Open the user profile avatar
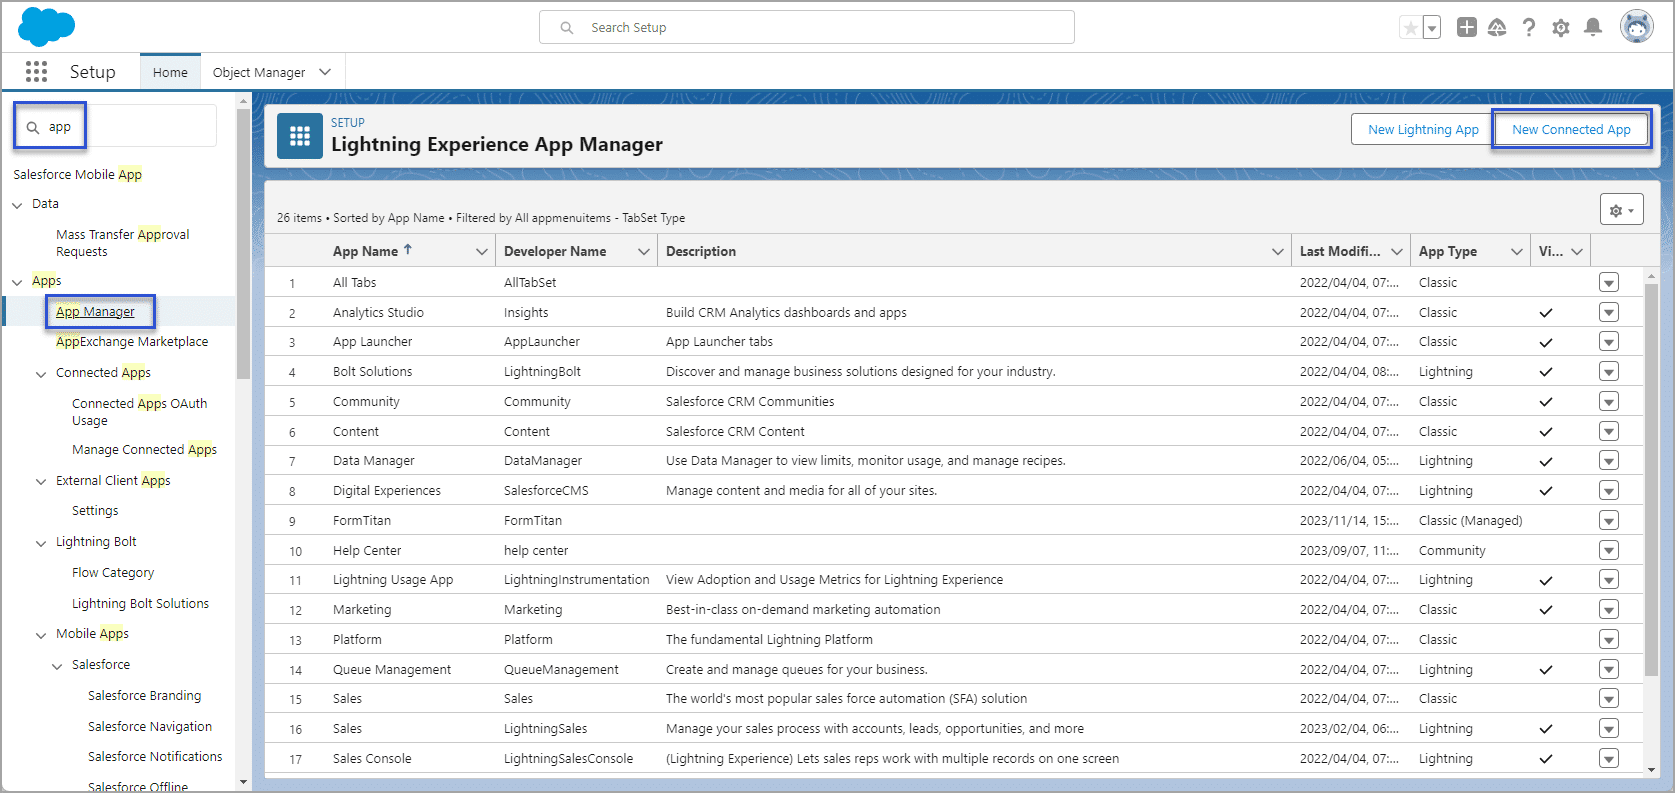1675x793 pixels. 1637,27
